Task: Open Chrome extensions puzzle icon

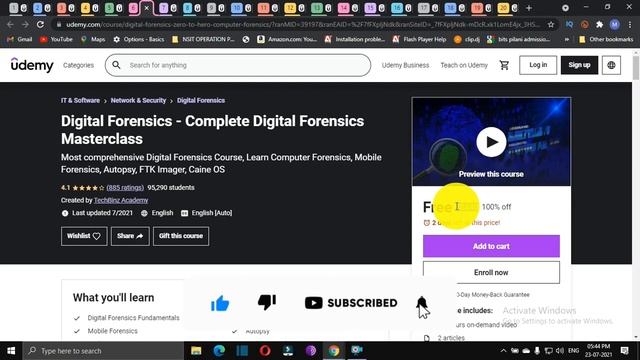Action: [x=599, y=24]
